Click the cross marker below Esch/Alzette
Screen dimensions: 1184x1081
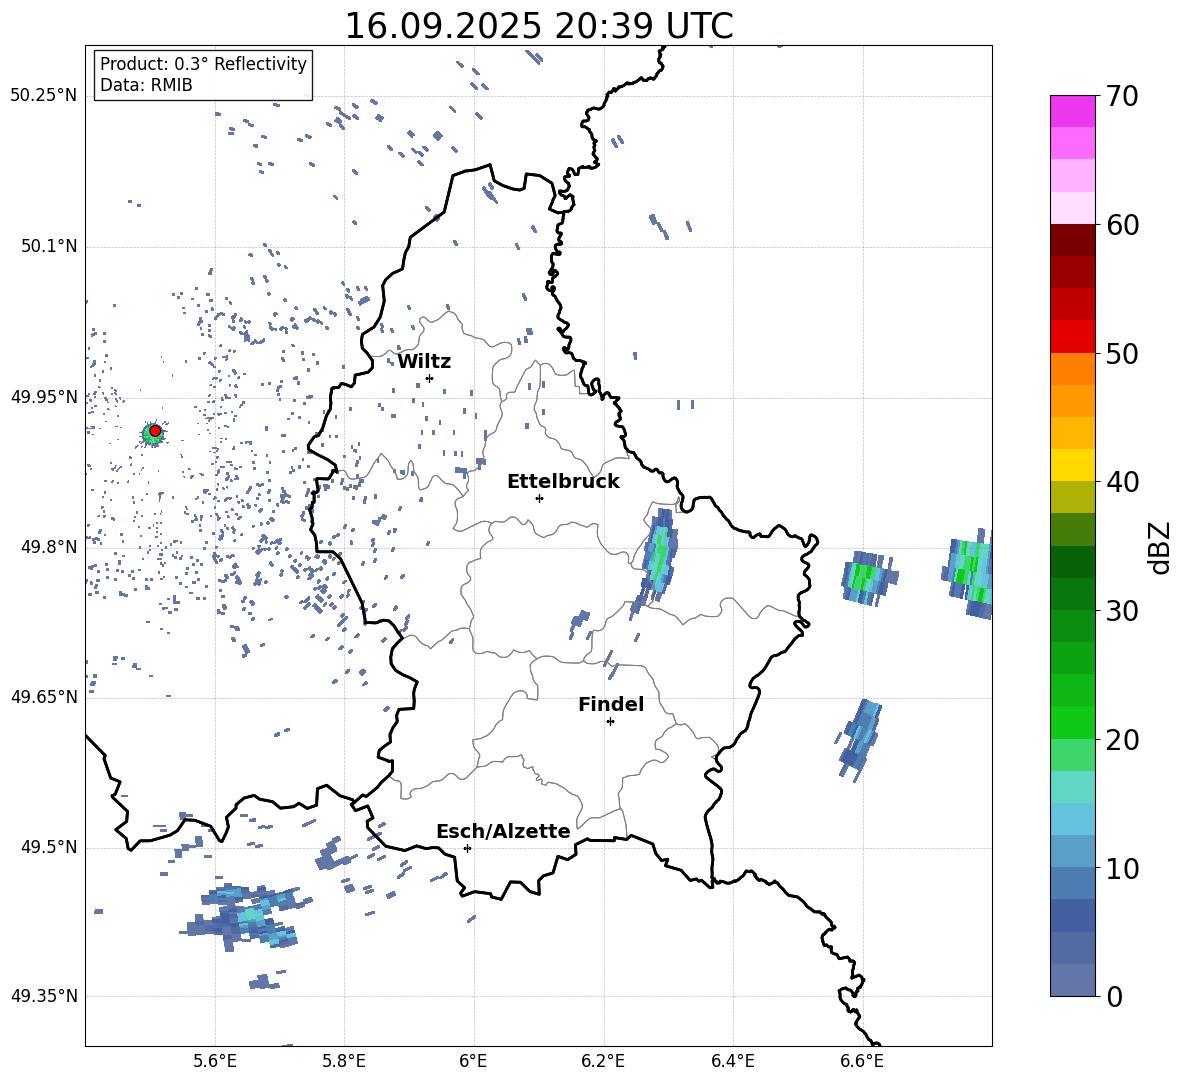pyautogui.click(x=467, y=848)
